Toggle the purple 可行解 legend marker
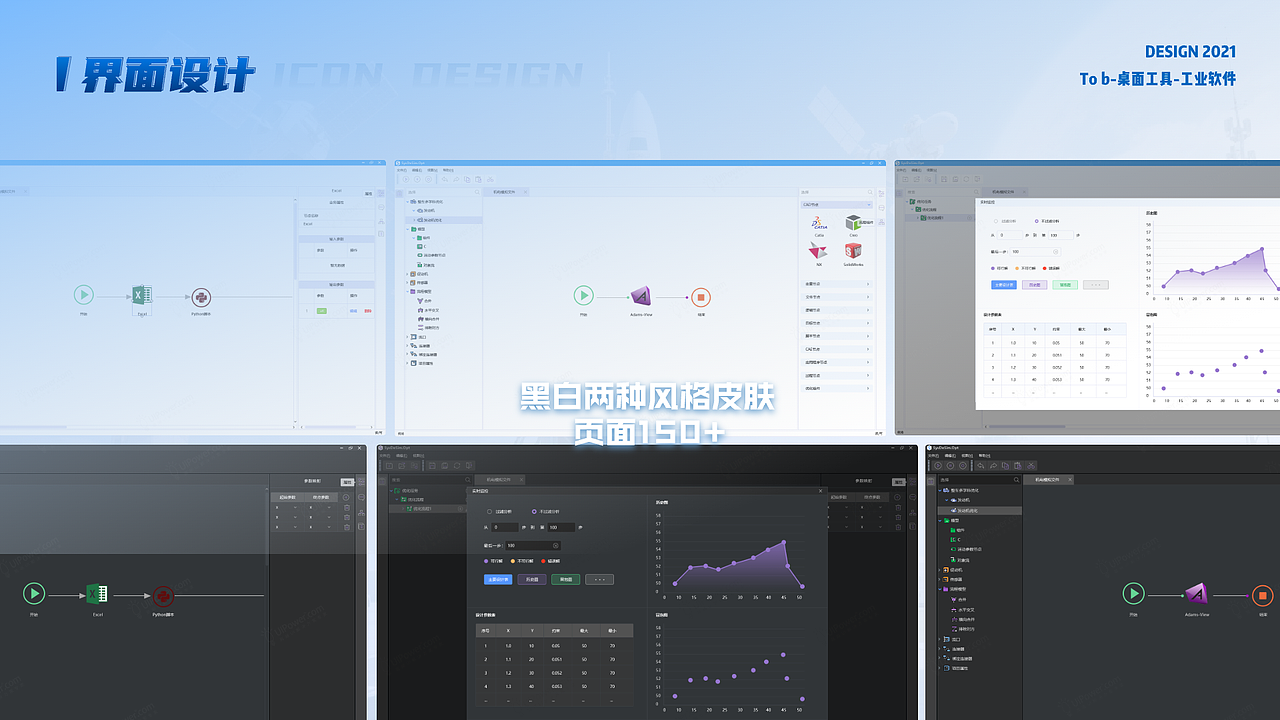This screenshot has width=1280, height=720. coord(486,561)
